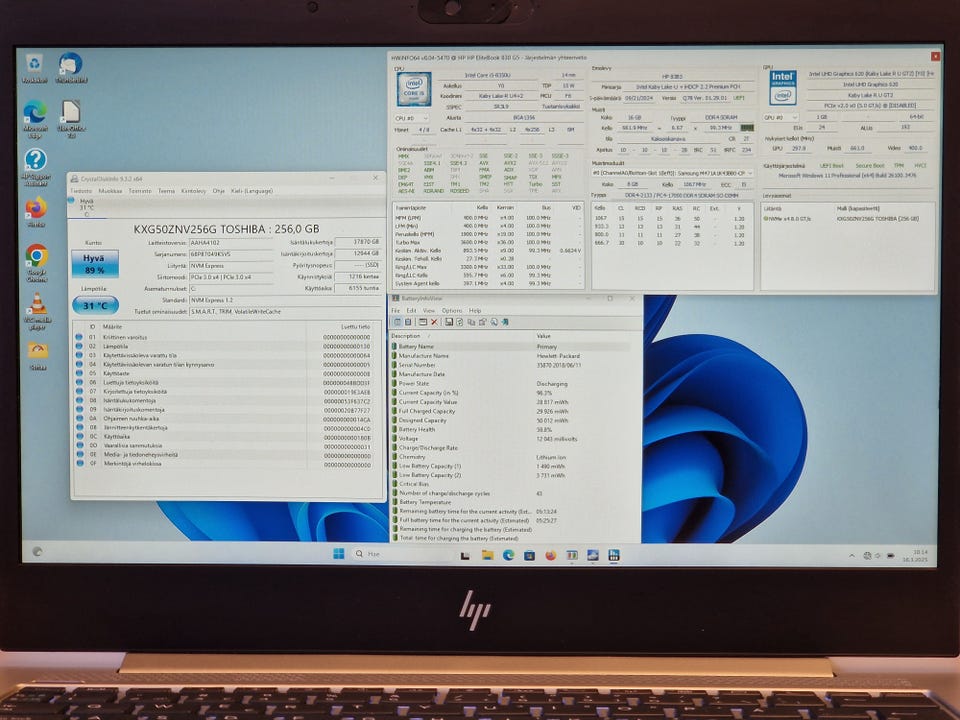Click the properties icon in BatteryInfoView toolbar
Screen dimensions: 960x720
pos(482,322)
